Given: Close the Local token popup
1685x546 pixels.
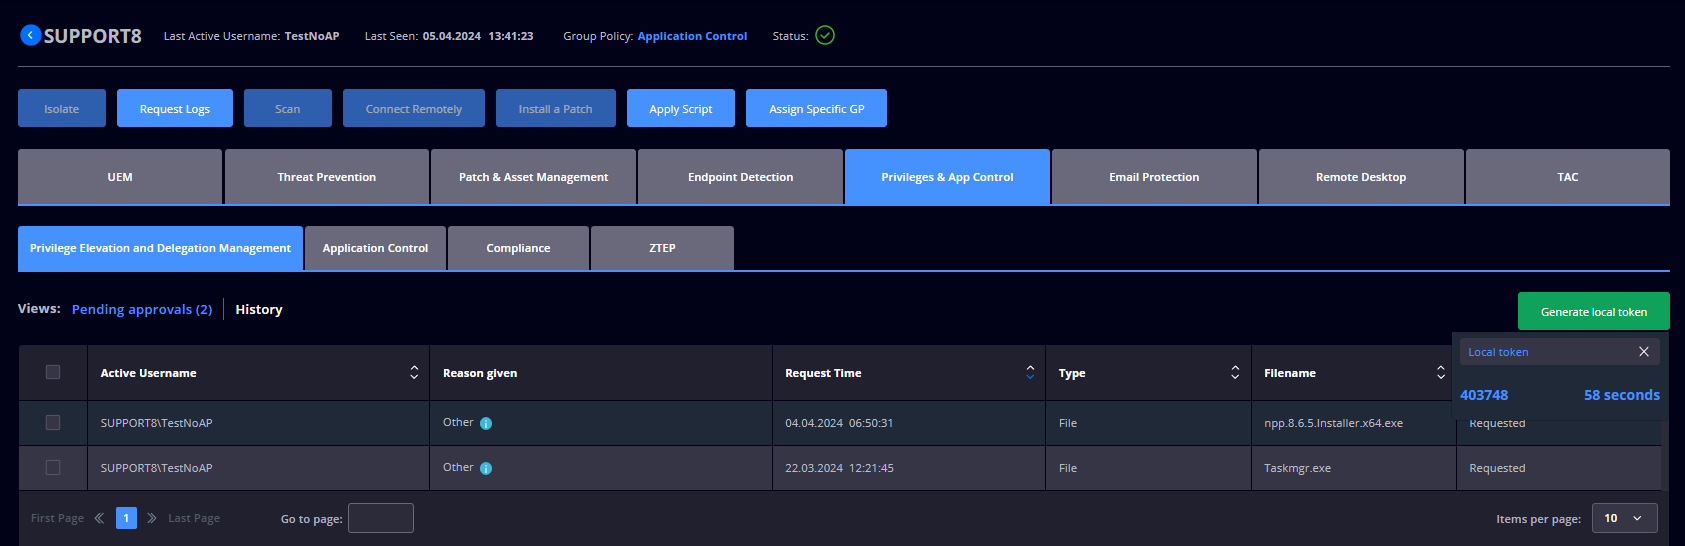Looking at the screenshot, I should [1644, 352].
